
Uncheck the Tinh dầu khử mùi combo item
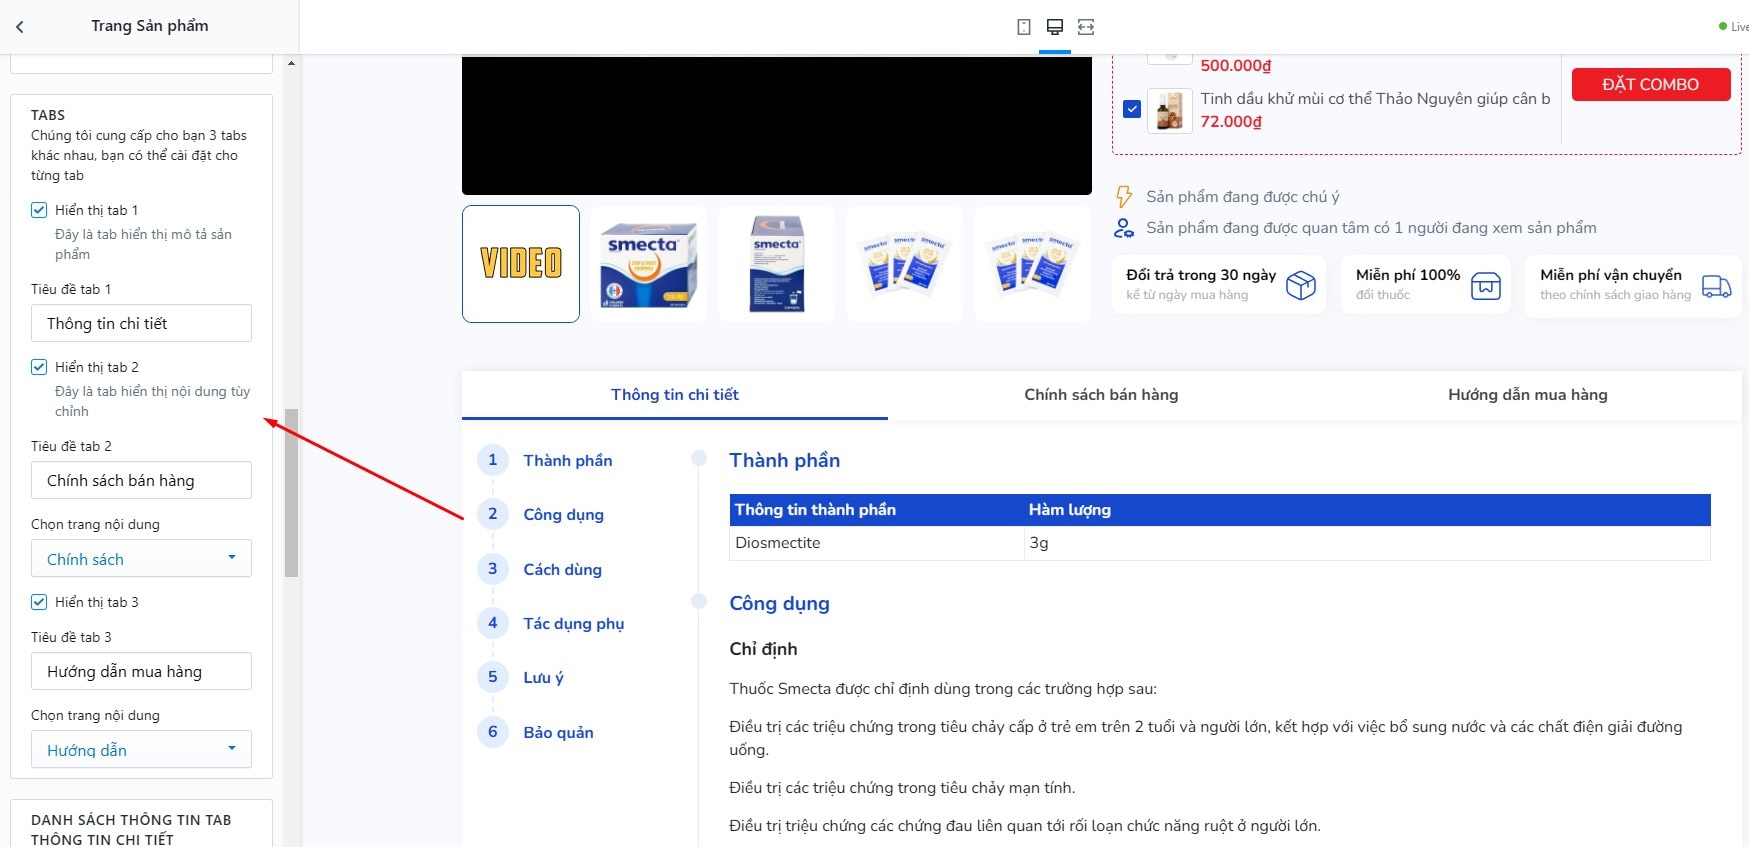(1132, 109)
